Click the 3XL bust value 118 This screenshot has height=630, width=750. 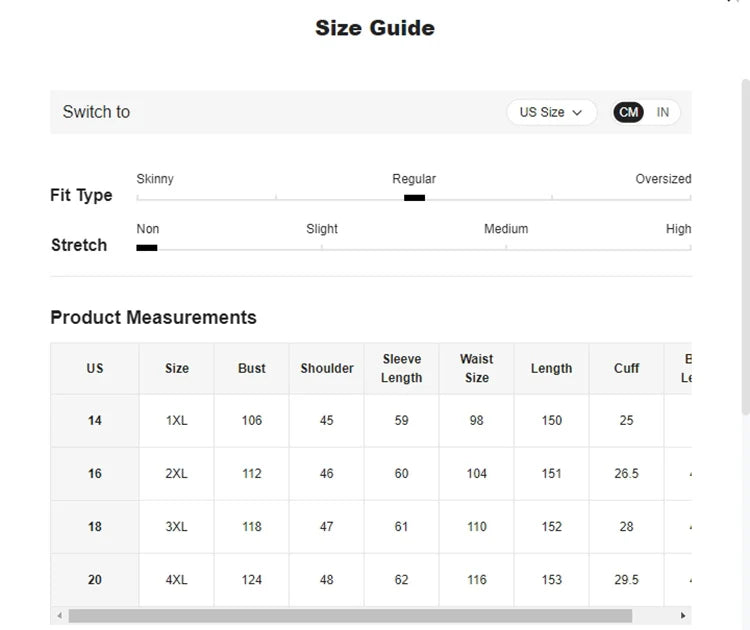[x=252, y=526]
